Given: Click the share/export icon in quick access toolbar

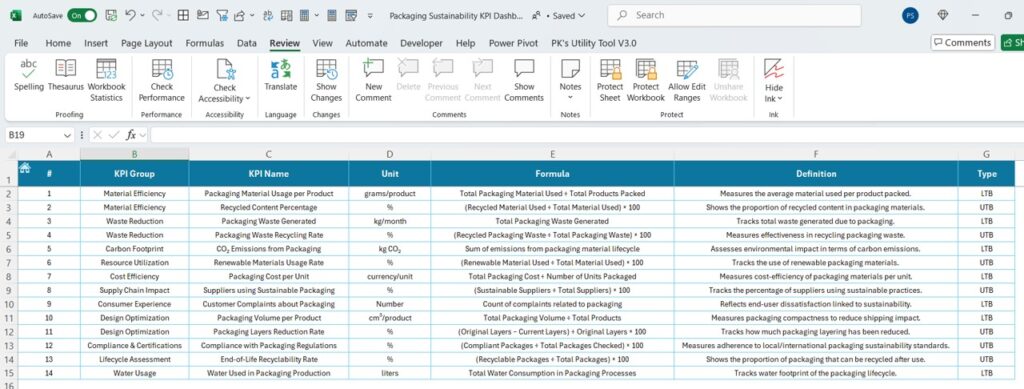Looking at the screenshot, I should (240, 15).
